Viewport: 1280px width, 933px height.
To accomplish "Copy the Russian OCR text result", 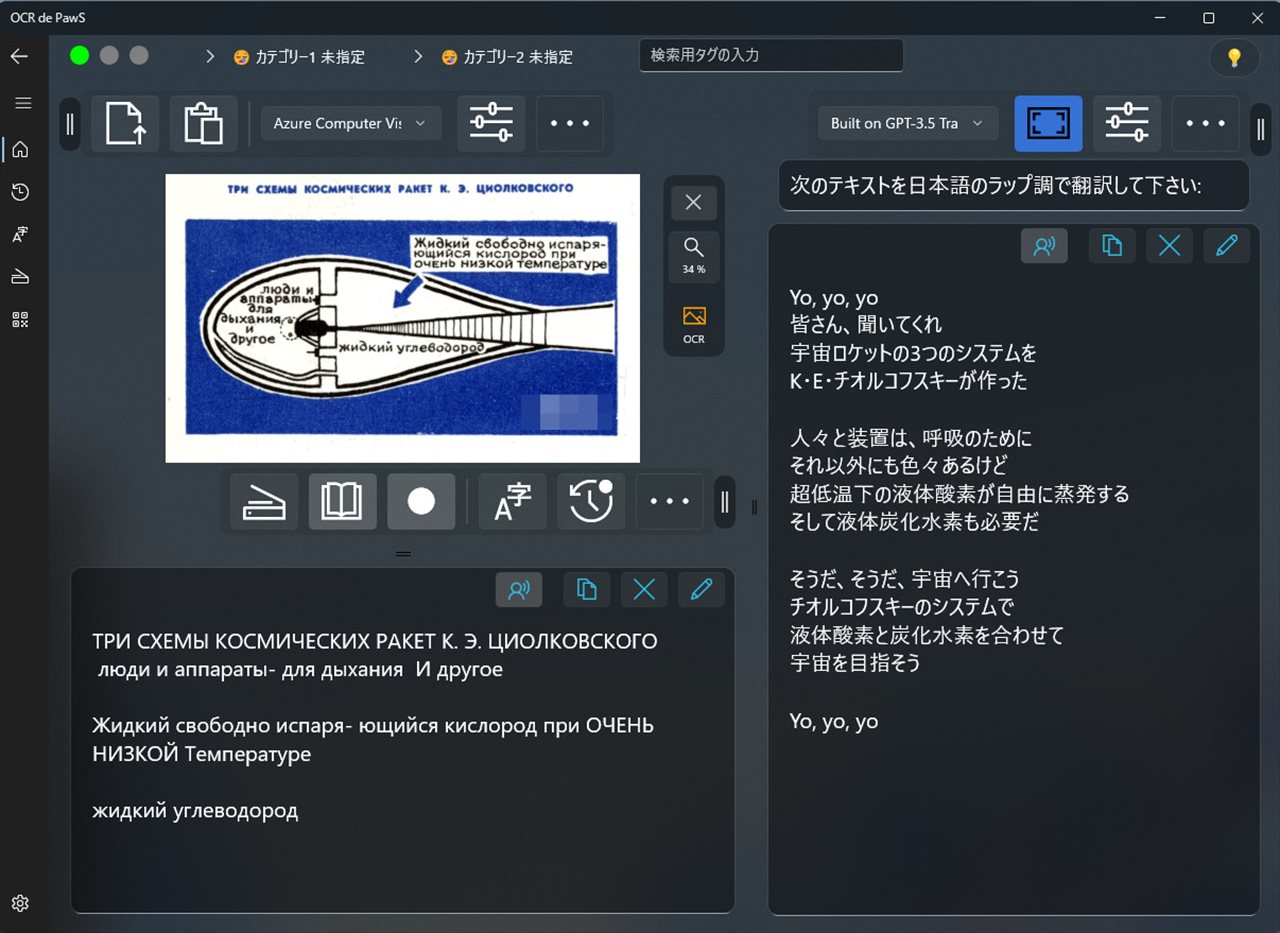I will (586, 590).
